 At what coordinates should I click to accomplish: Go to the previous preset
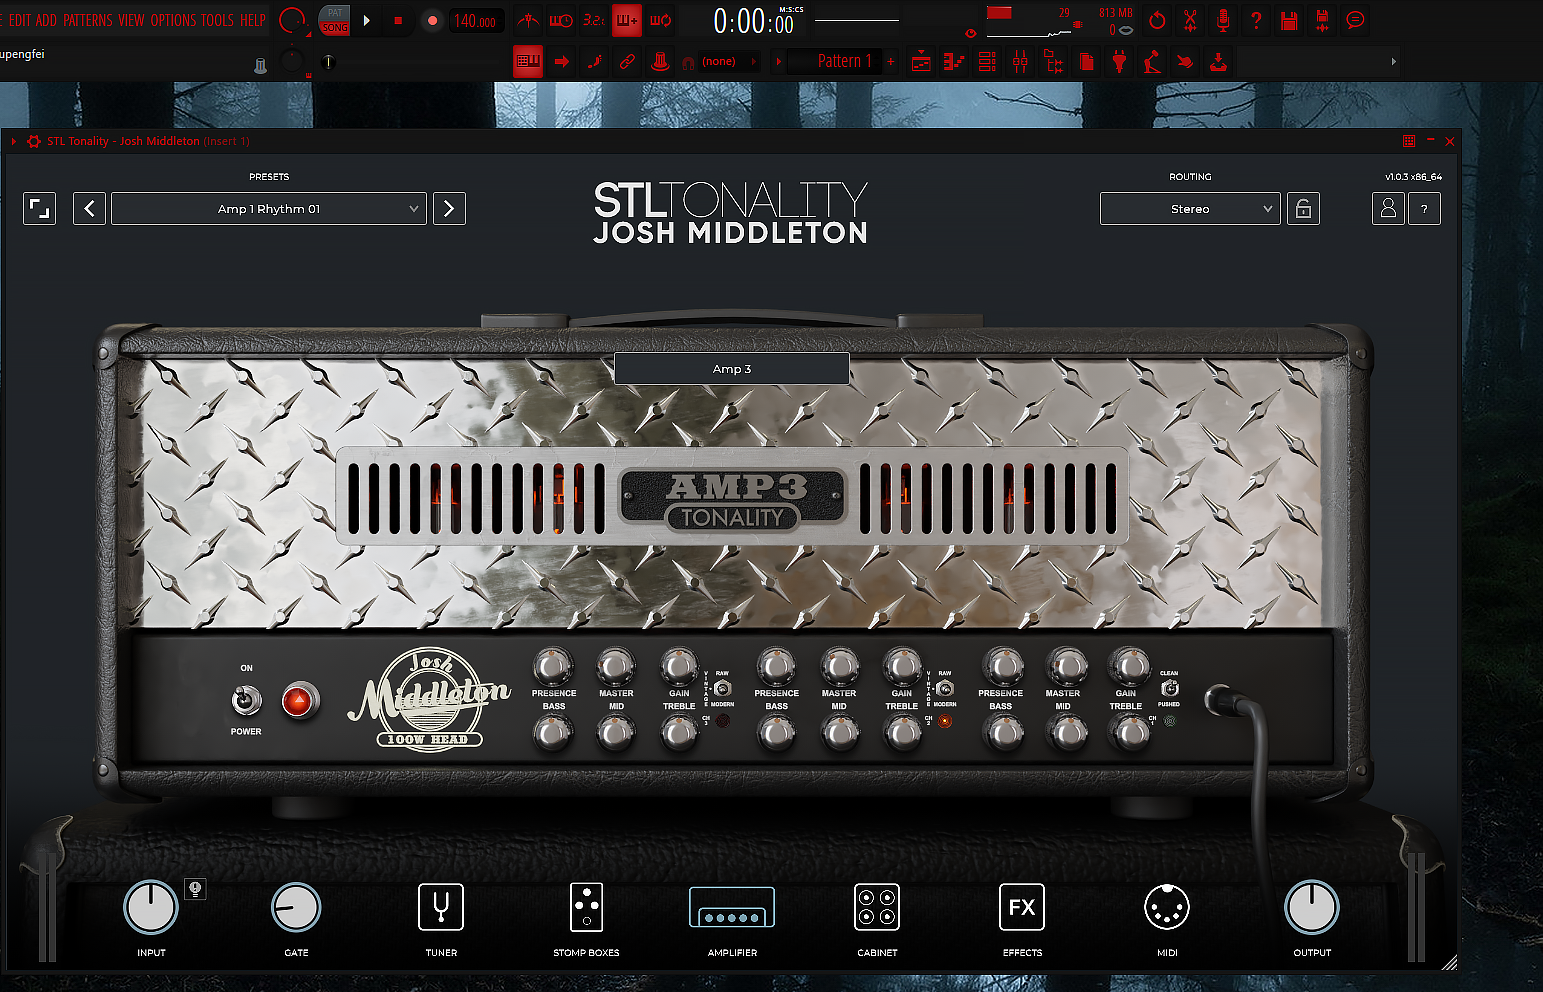(x=89, y=209)
